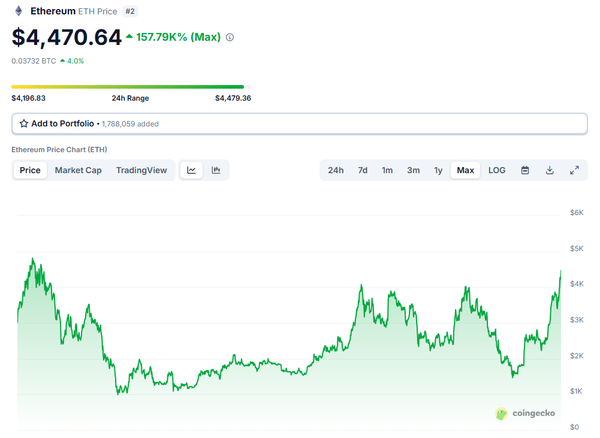Click the 0.03732 BTC value

34,61
